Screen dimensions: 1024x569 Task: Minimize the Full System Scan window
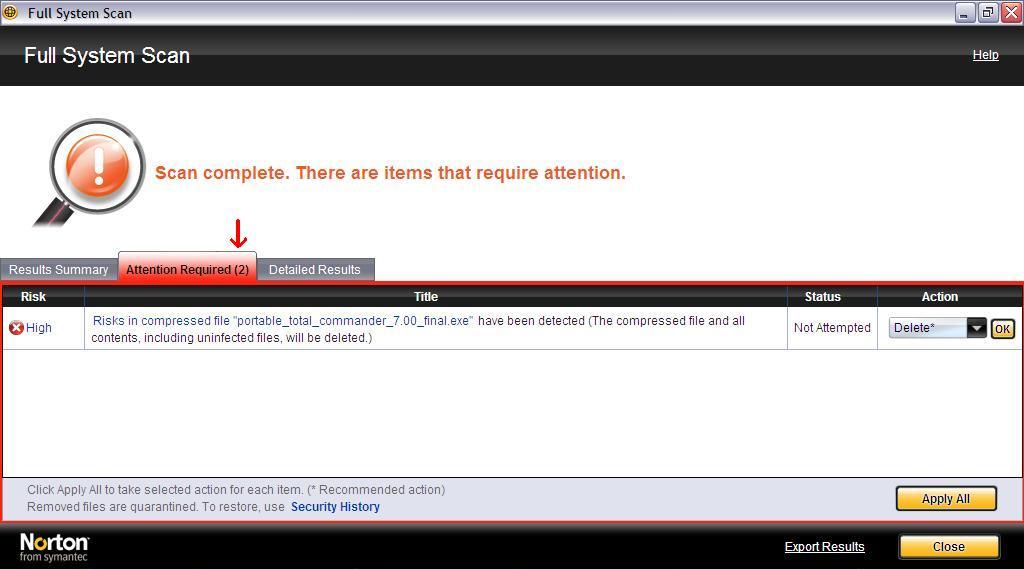[965, 12]
